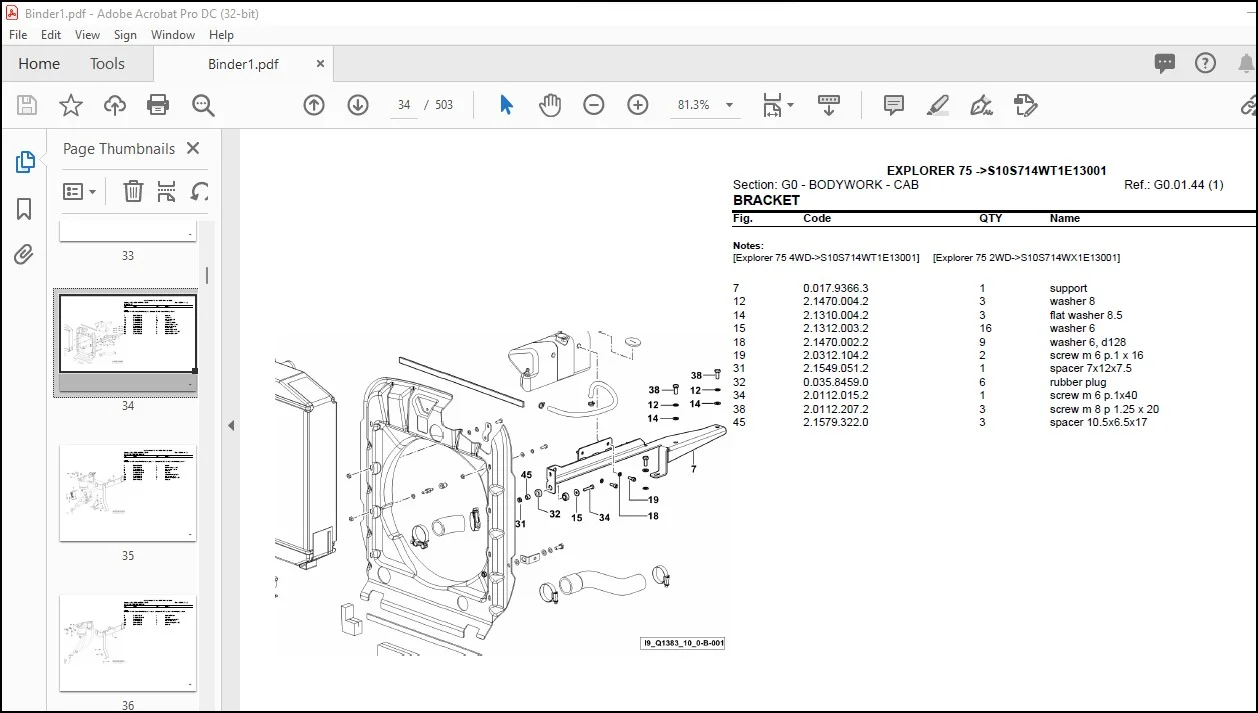Image resolution: width=1258 pixels, height=713 pixels.
Task: Open the Attachments paperclip panel
Action: (25, 255)
